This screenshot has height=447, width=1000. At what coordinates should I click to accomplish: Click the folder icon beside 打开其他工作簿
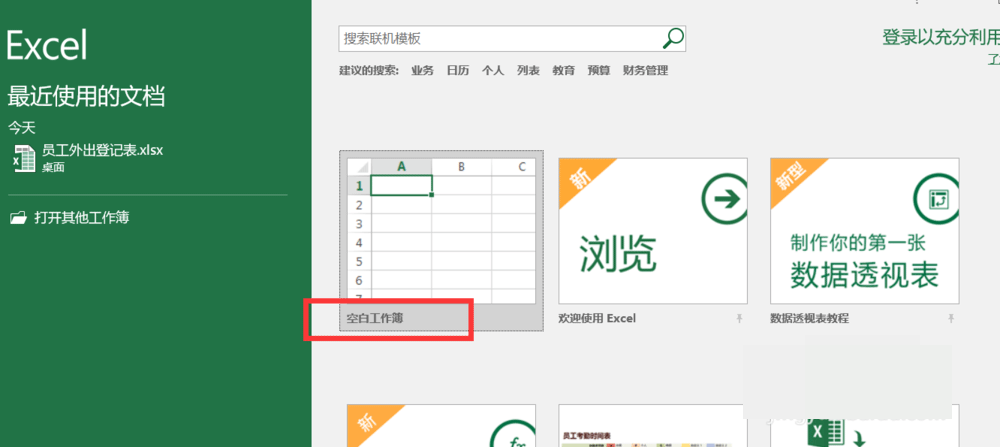click(18, 218)
